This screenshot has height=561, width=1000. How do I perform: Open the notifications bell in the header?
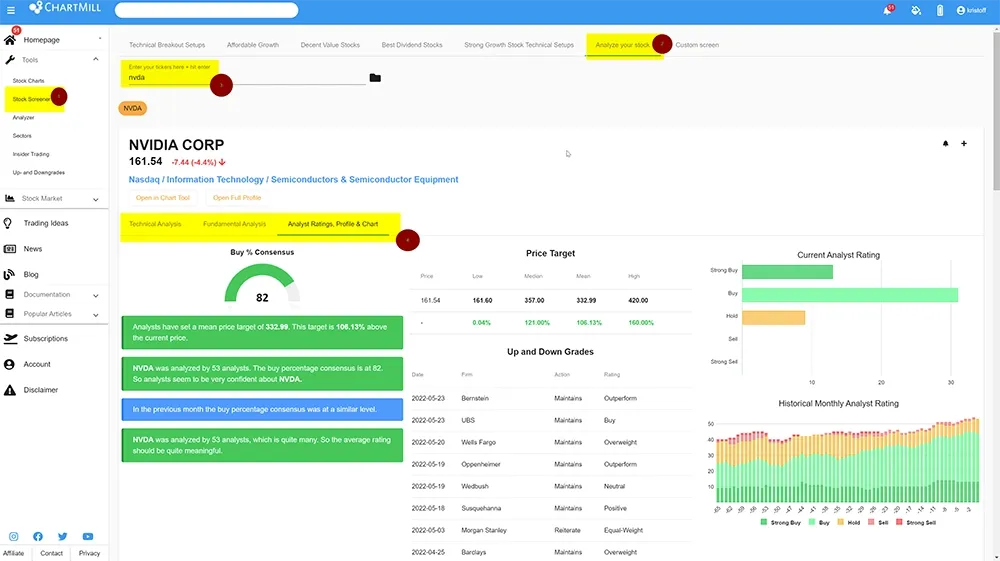coord(887,10)
